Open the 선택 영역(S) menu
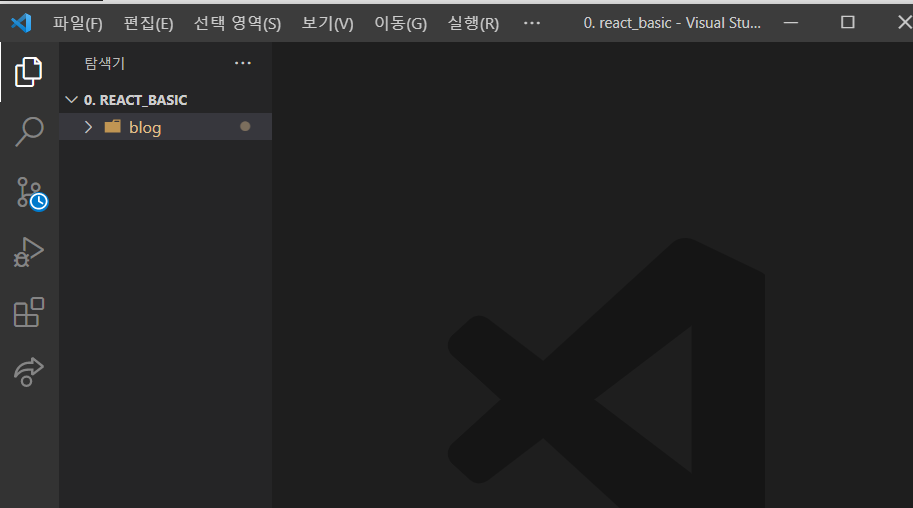This screenshot has height=508, width=913. pyautogui.click(x=237, y=23)
